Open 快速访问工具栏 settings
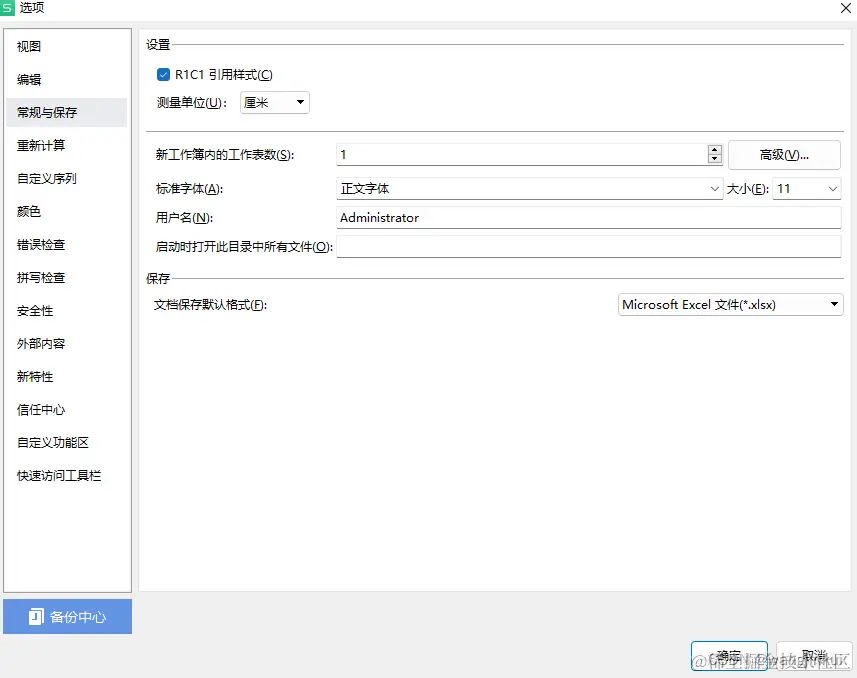This screenshot has height=678, width=857. [67, 476]
